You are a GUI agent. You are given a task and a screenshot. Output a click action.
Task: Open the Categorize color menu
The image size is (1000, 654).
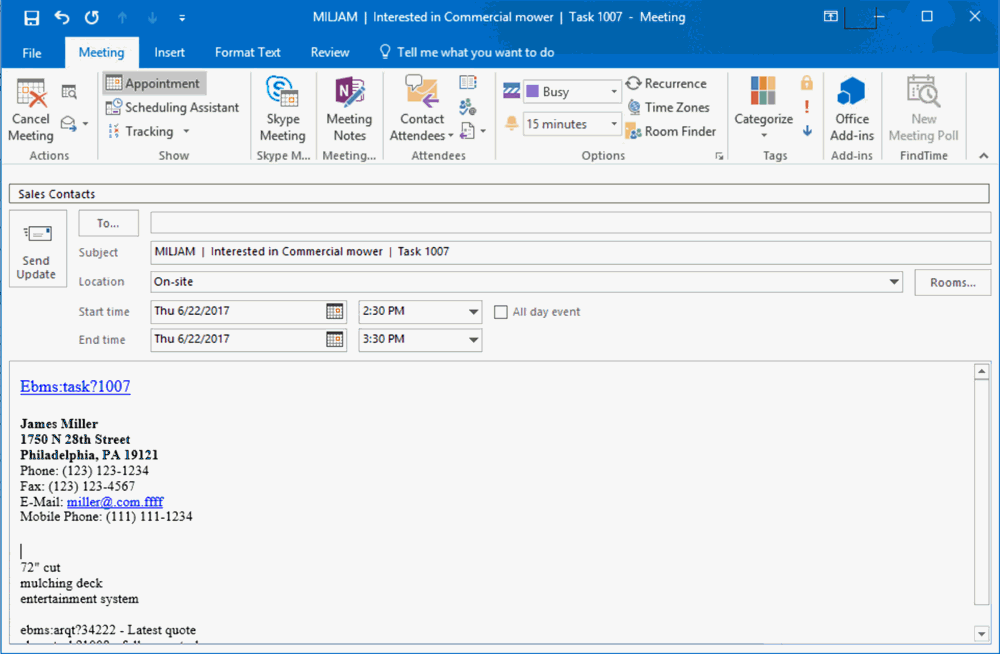coord(763,110)
